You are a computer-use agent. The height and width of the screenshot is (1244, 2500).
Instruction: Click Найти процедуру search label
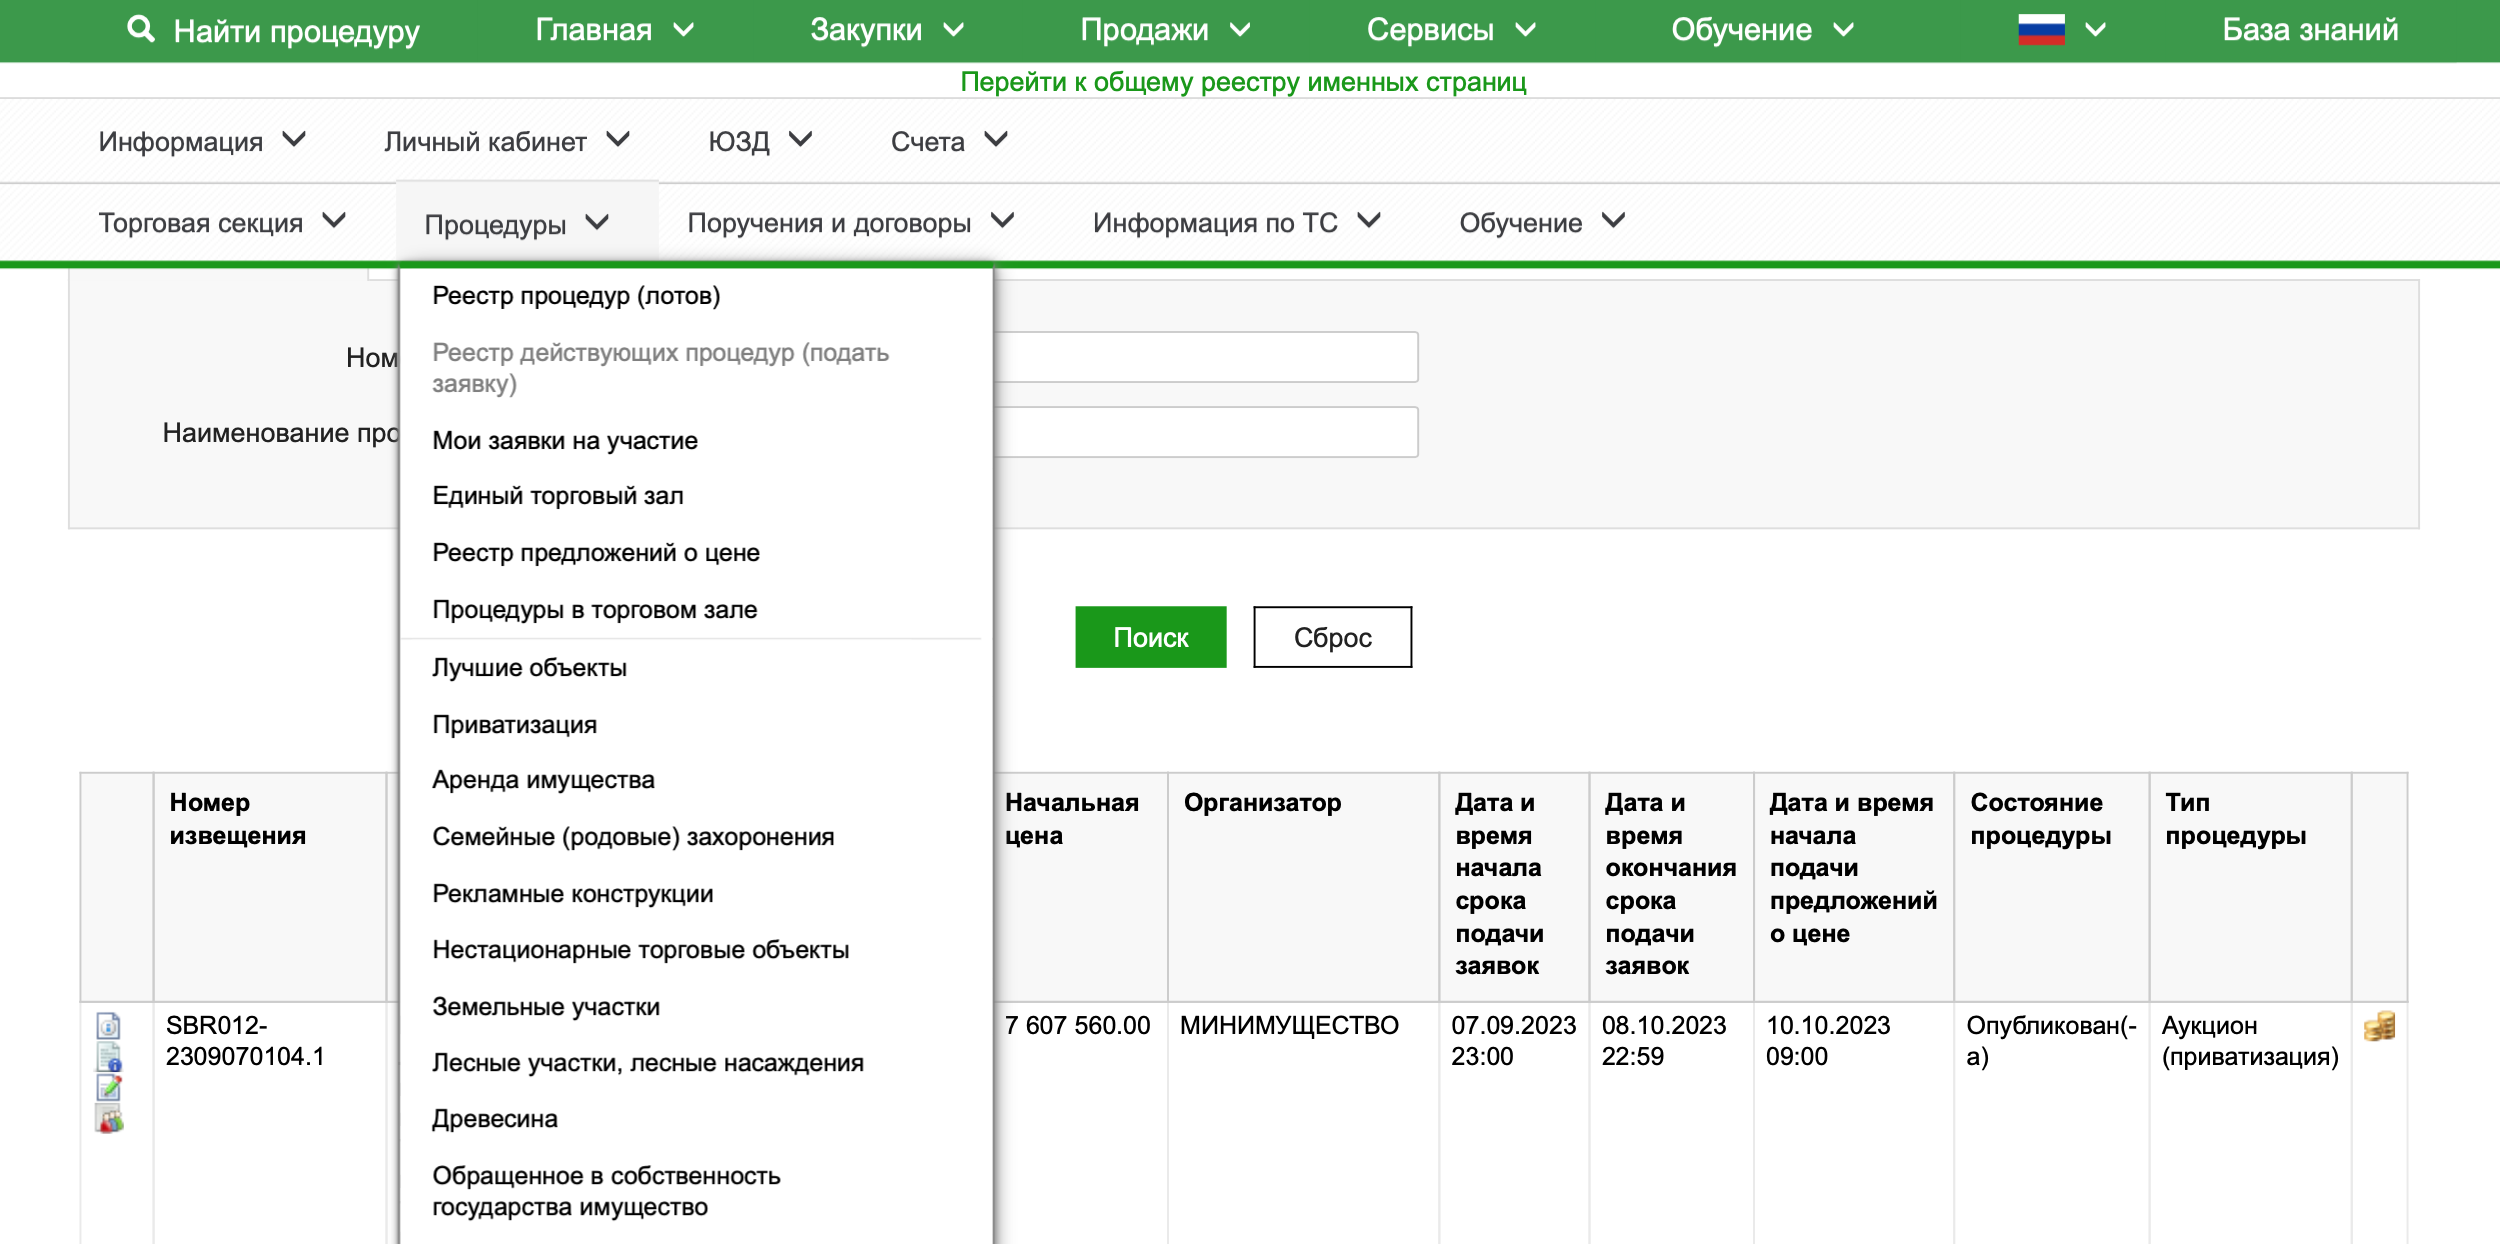point(296,31)
